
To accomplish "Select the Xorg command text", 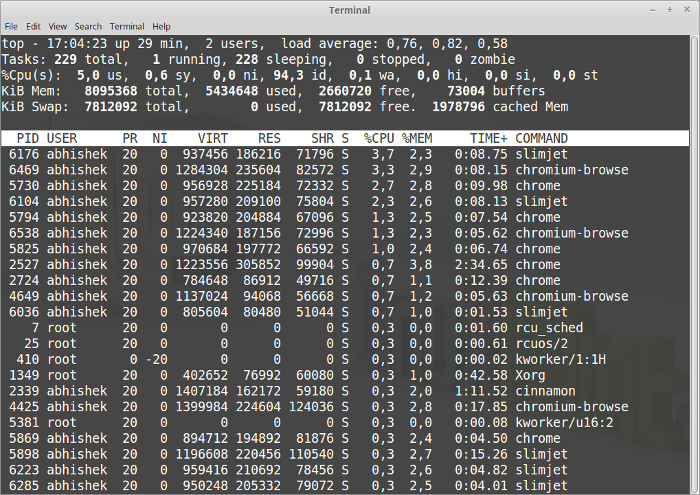I will pos(530,375).
